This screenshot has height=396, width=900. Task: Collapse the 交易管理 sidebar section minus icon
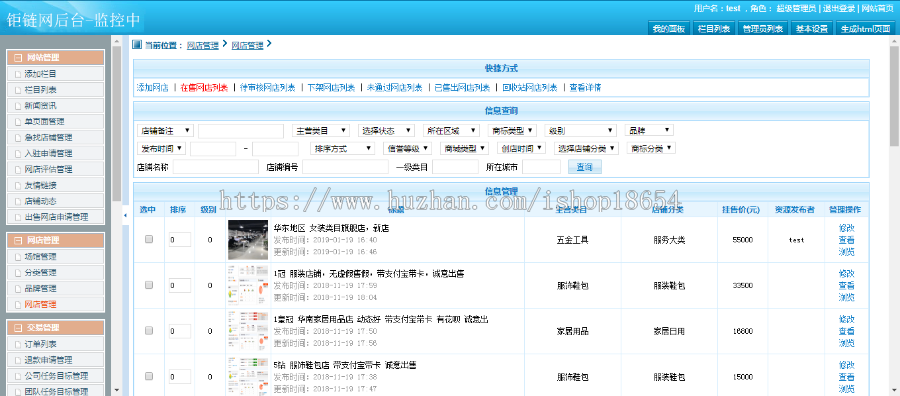coord(18,328)
